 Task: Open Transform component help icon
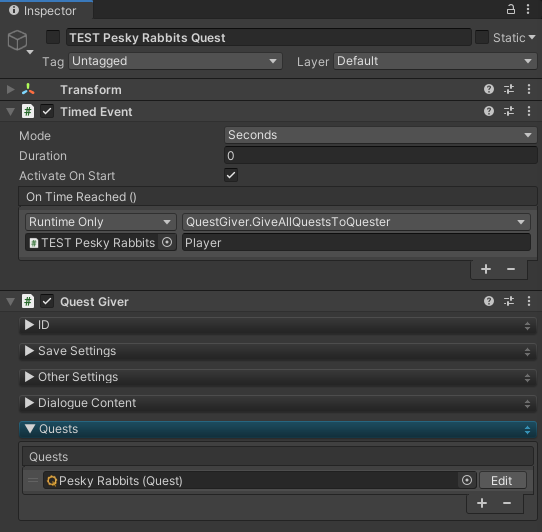pos(489,89)
